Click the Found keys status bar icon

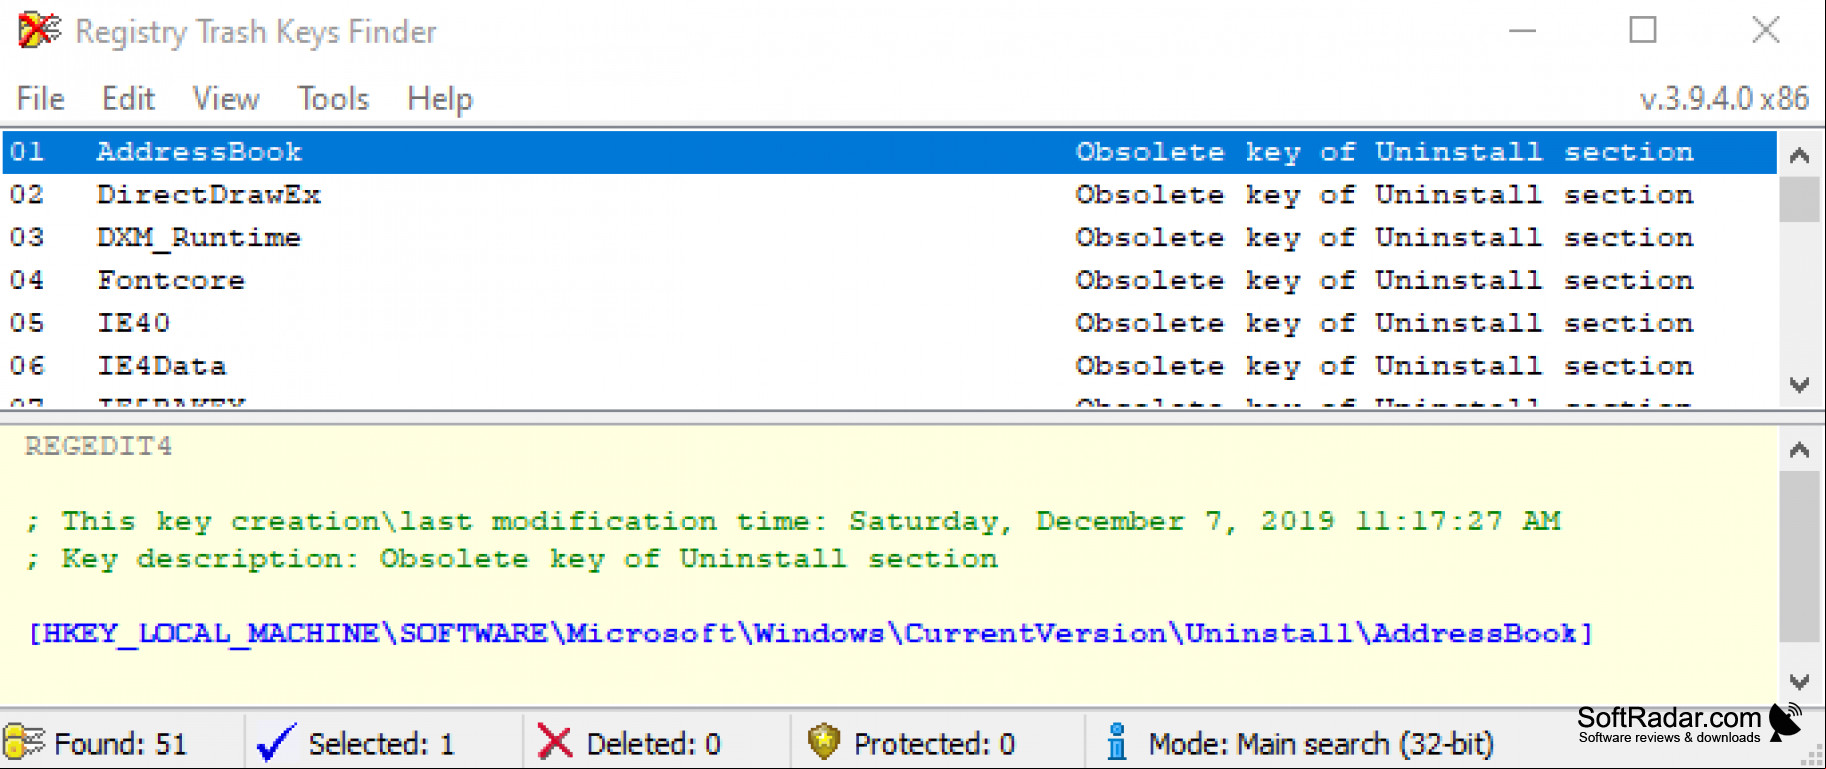tap(25, 743)
